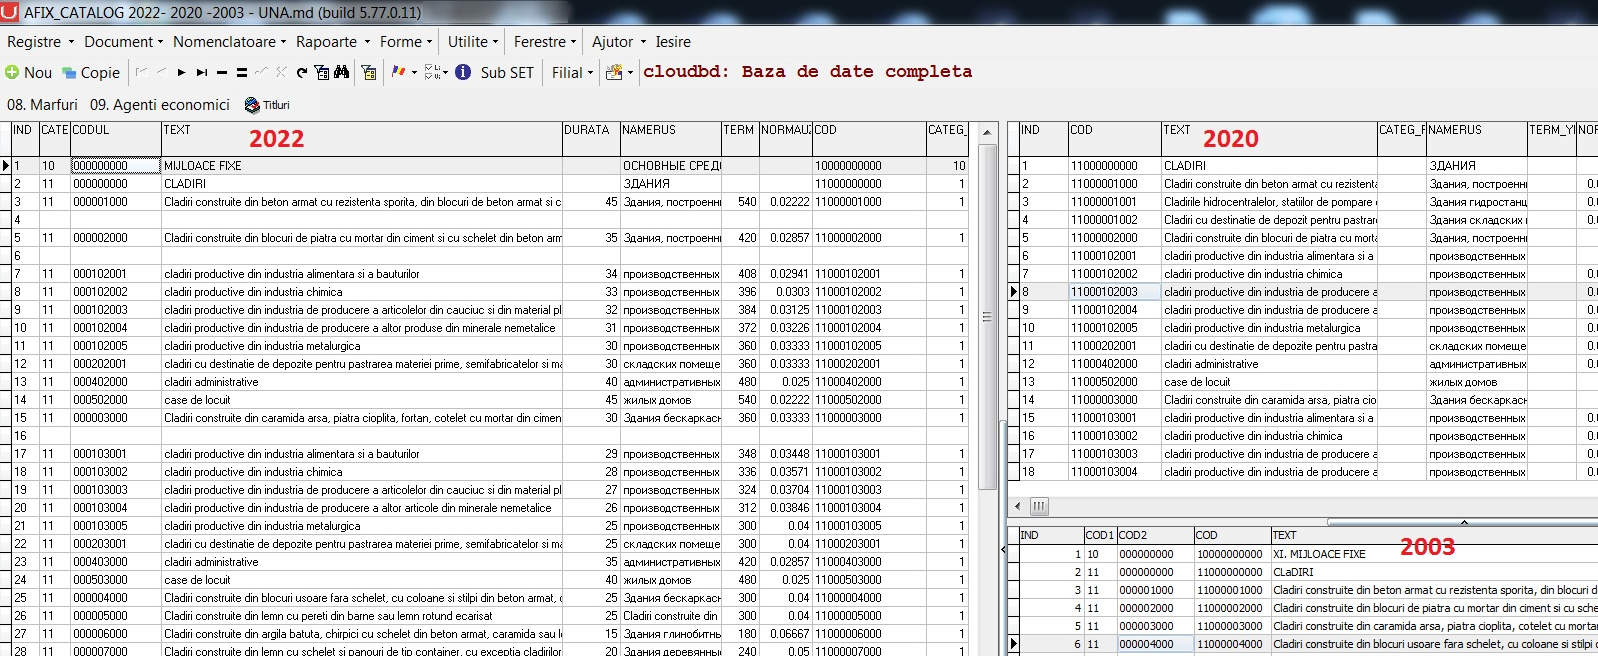Click the 'case de locuit' row 14 in 2022 grid
Viewport: 1598px width, 656px height.
tap(361, 400)
